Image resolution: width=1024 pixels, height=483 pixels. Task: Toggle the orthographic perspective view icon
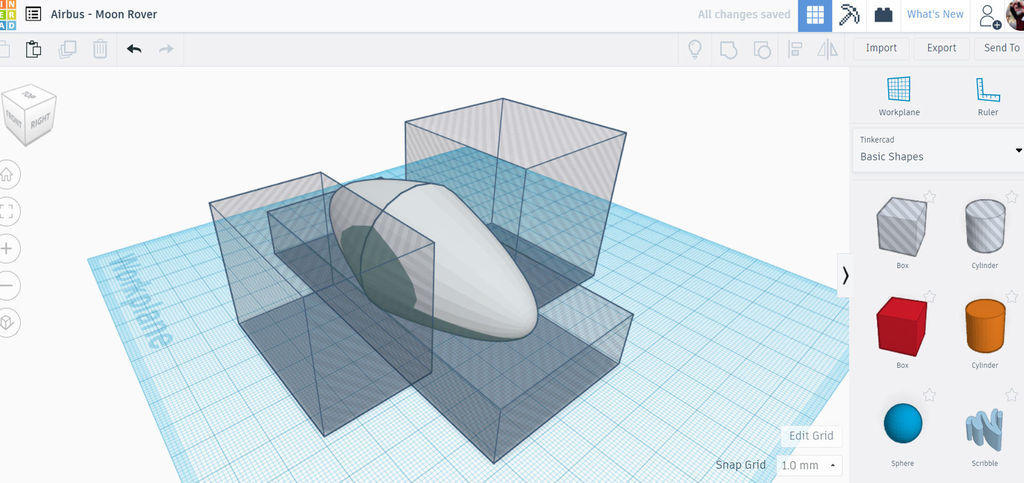coord(7,323)
